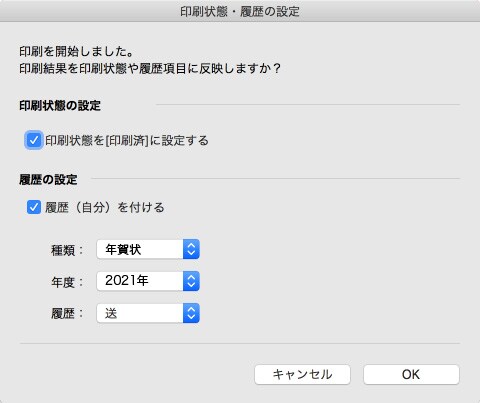Click the blue arrow stepper on the 送 popup
The width and height of the screenshot is (480, 403).
click(x=191, y=313)
